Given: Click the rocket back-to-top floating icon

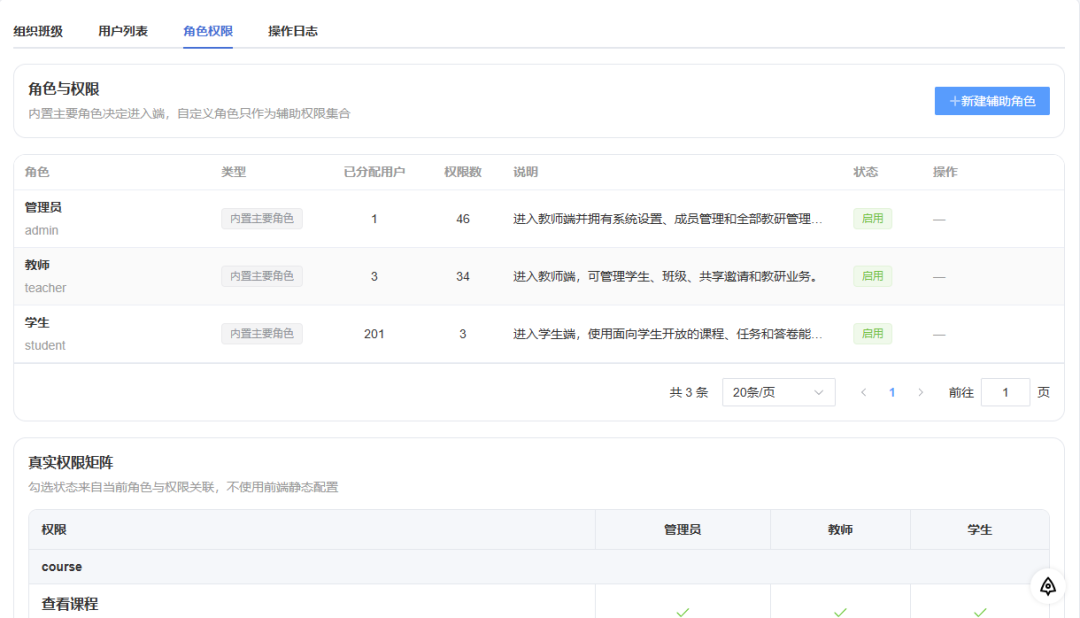Looking at the screenshot, I should (x=1048, y=586).
